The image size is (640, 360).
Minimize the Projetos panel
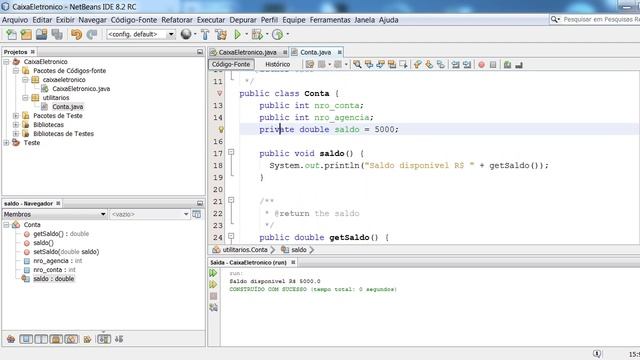(x=200, y=52)
